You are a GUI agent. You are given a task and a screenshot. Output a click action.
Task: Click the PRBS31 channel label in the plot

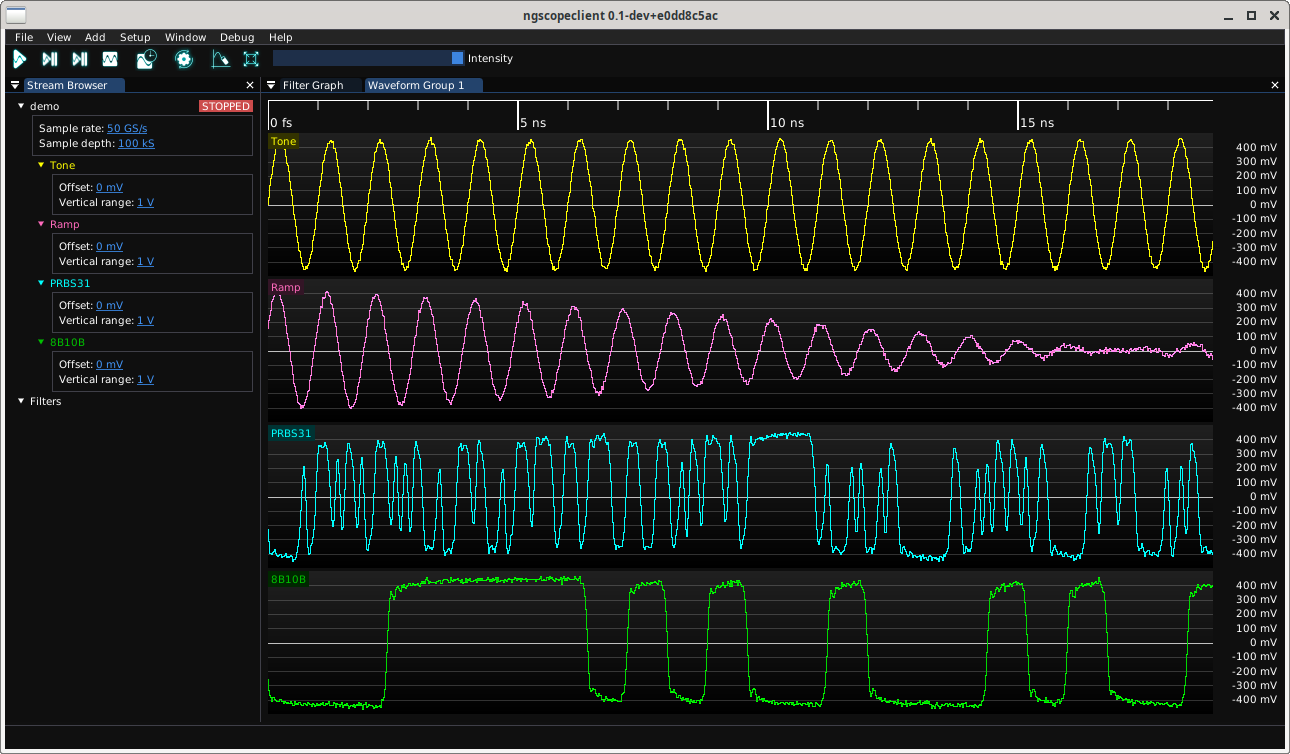[x=292, y=433]
